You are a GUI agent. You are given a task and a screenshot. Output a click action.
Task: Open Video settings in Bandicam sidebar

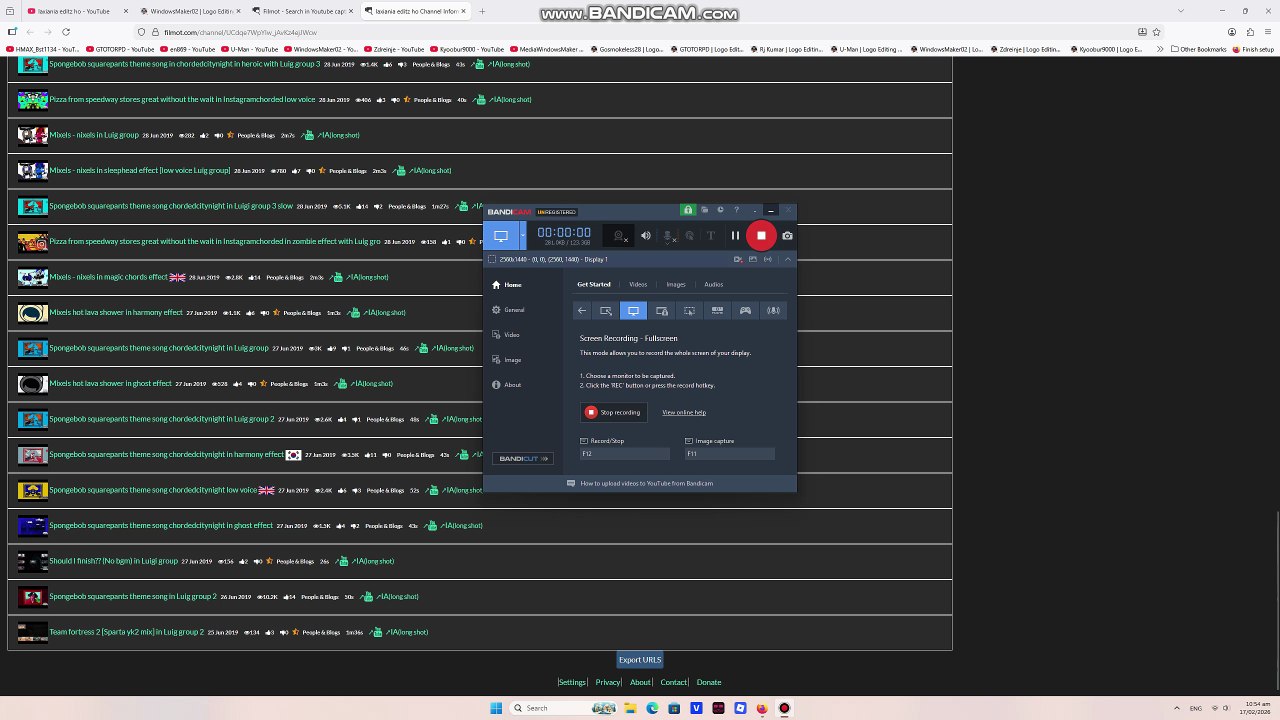[506, 335]
